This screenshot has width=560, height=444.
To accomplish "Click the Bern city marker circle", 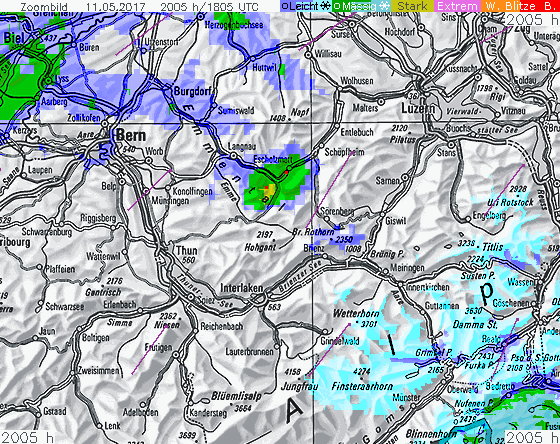I will [105, 124].
